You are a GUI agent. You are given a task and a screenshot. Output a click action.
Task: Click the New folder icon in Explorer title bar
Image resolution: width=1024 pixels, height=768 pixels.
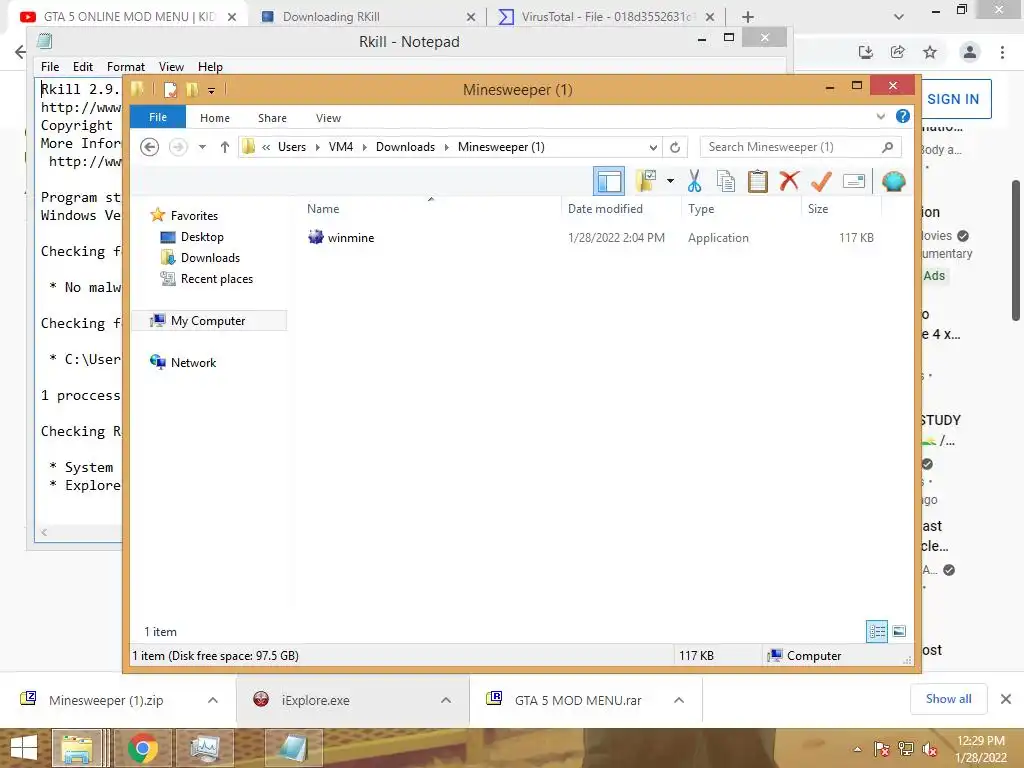[192, 90]
